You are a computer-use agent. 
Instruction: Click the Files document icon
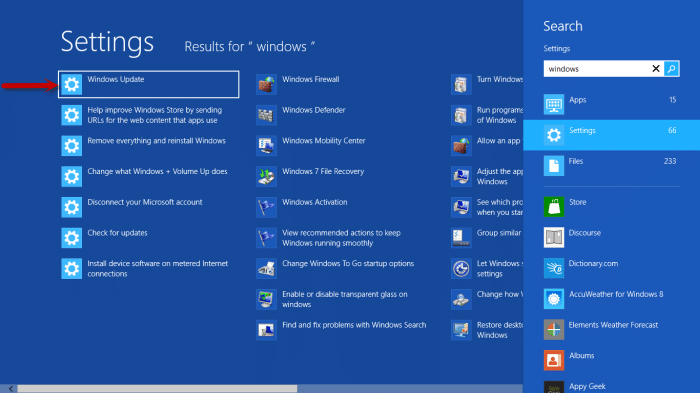pos(554,166)
